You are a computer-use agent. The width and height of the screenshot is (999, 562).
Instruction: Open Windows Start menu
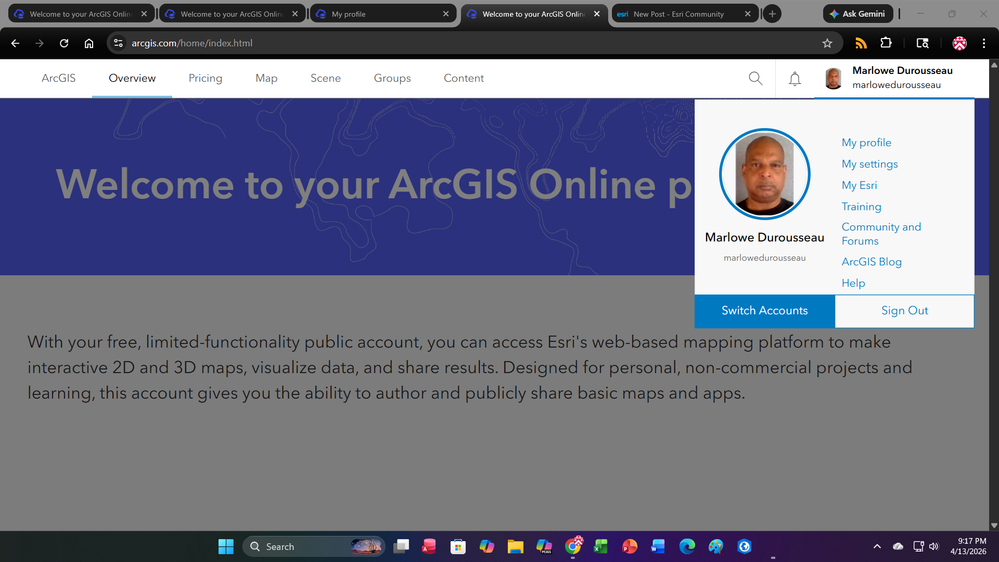tap(226, 547)
